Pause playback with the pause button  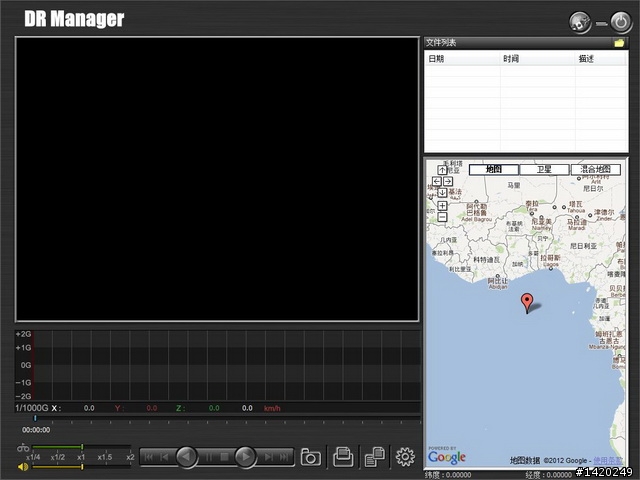[208, 457]
